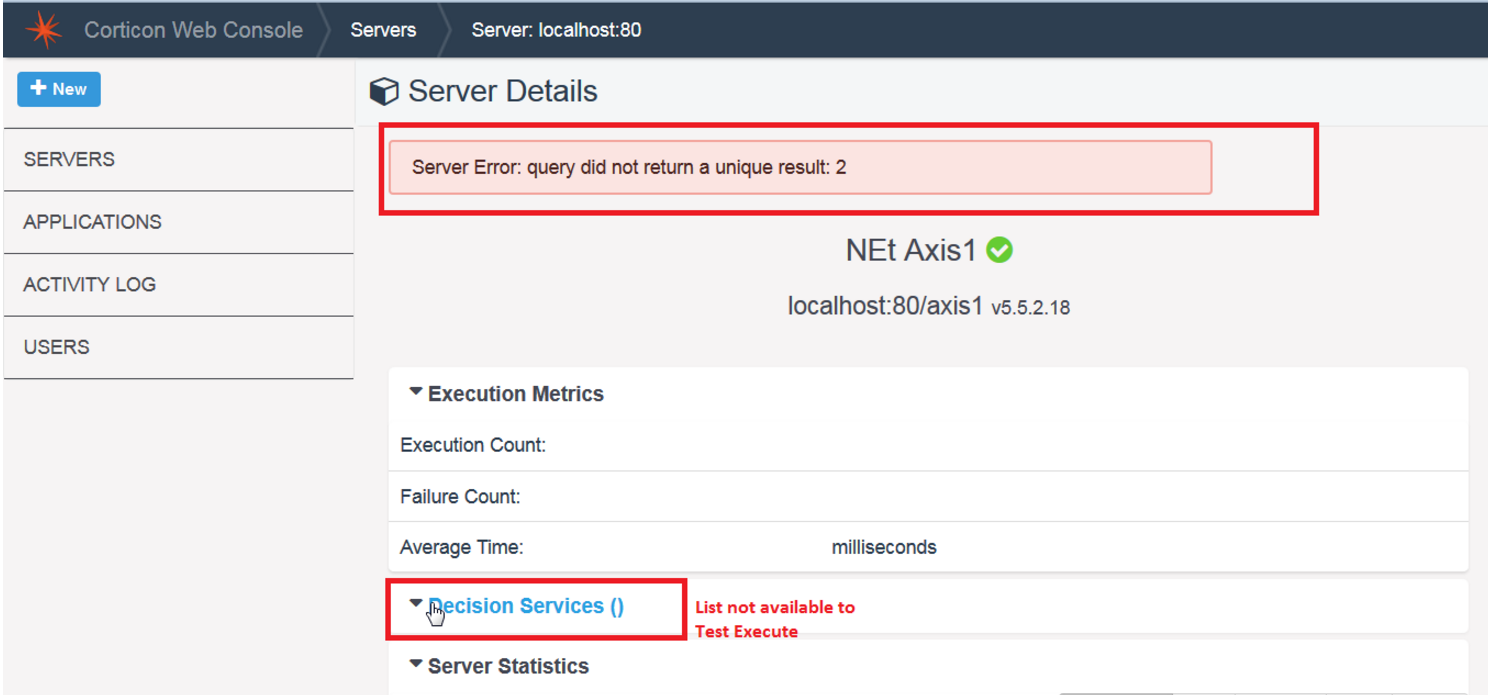Open the Servers breadcrumb
Viewport: 1488px width, 695px height.
tap(383, 30)
